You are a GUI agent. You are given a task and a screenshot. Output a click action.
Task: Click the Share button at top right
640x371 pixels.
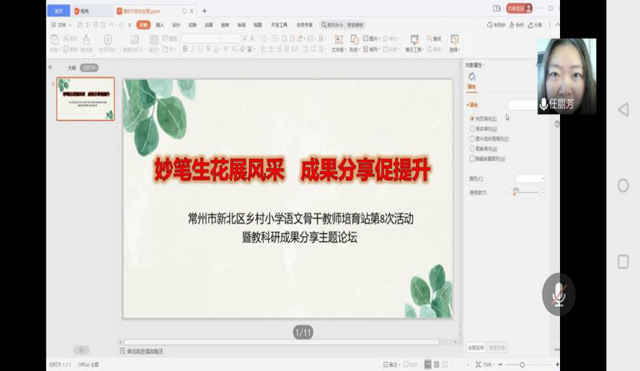tap(535, 25)
